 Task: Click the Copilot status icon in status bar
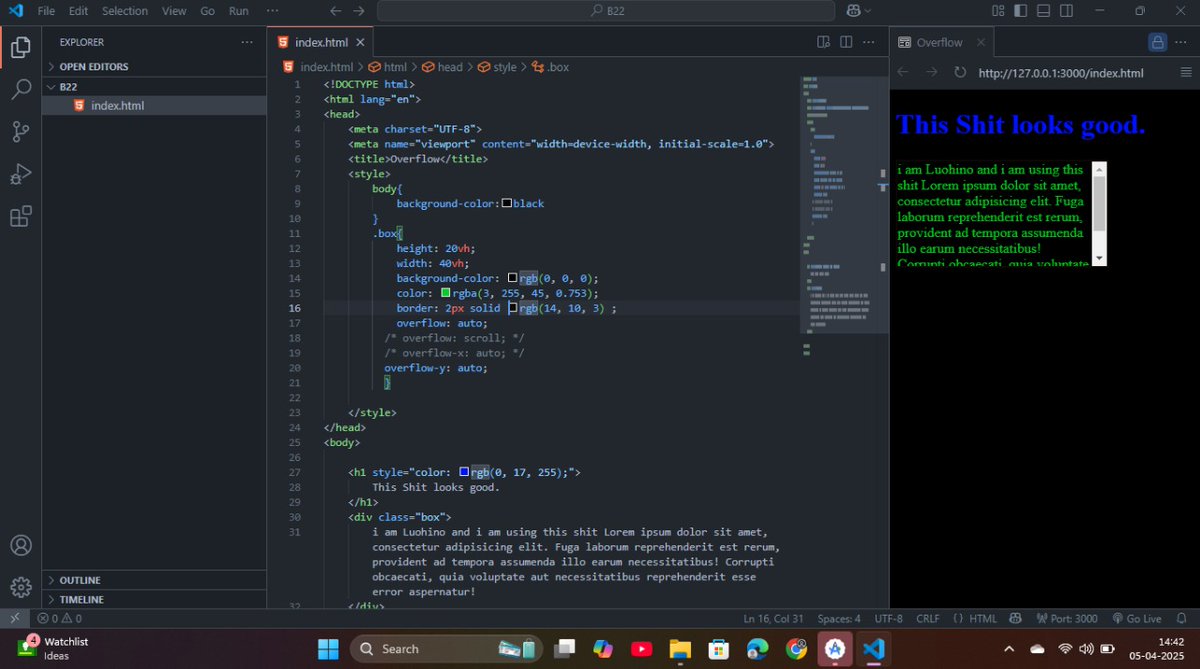[x=1015, y=618]
